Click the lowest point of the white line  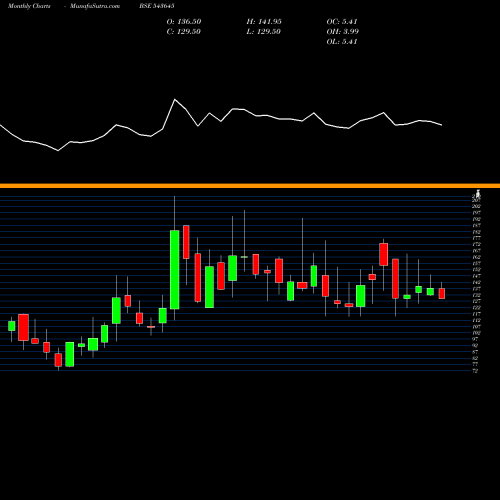pyautogui.click(x=58, y=151)
